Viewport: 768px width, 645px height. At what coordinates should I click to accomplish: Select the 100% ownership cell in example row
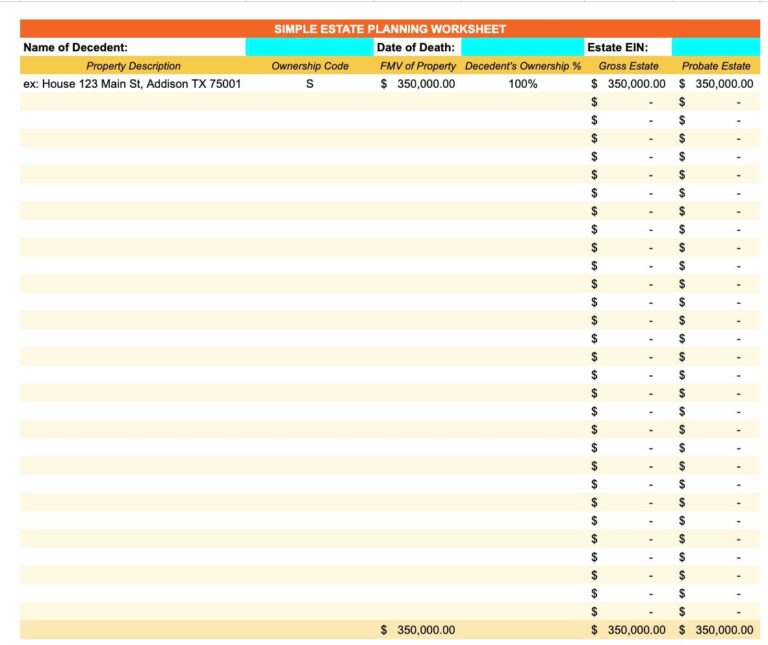click(x=523, y=84)
